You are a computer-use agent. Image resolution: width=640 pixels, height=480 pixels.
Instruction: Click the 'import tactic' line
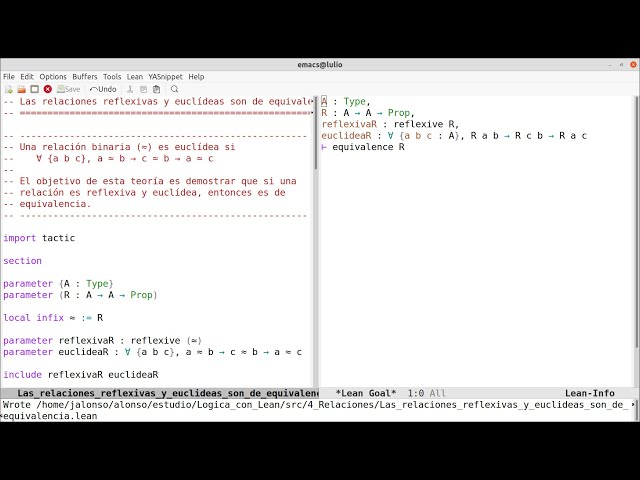pos(39,238)
